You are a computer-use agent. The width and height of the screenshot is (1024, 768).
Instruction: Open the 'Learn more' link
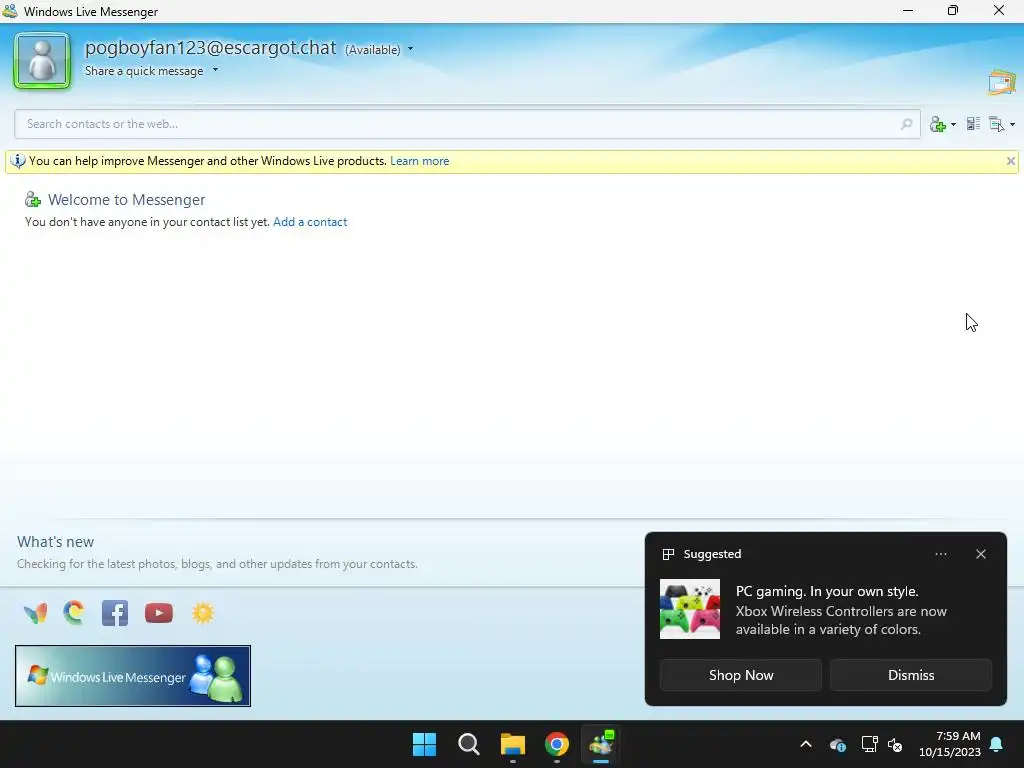(x=419, y=161)
